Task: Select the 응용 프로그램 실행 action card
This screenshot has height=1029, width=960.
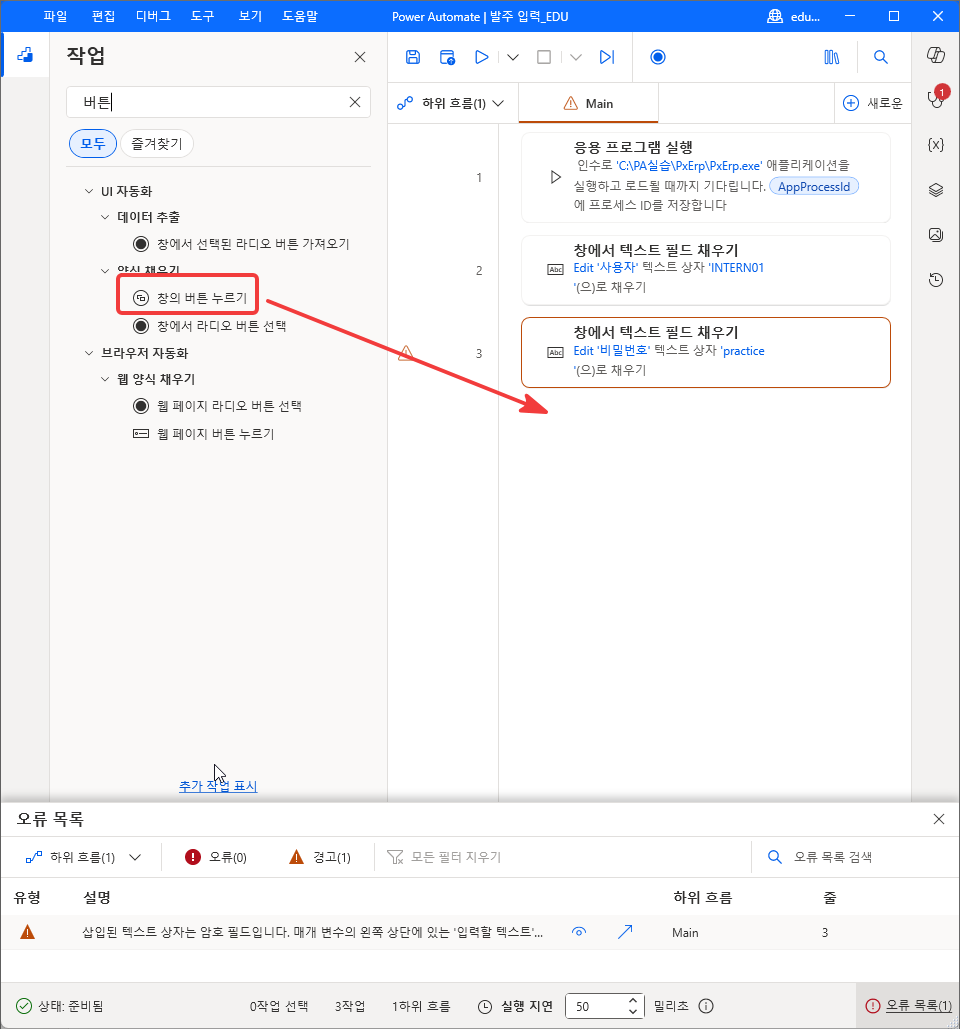Action: pyautogui.click(x=705, y=177)
